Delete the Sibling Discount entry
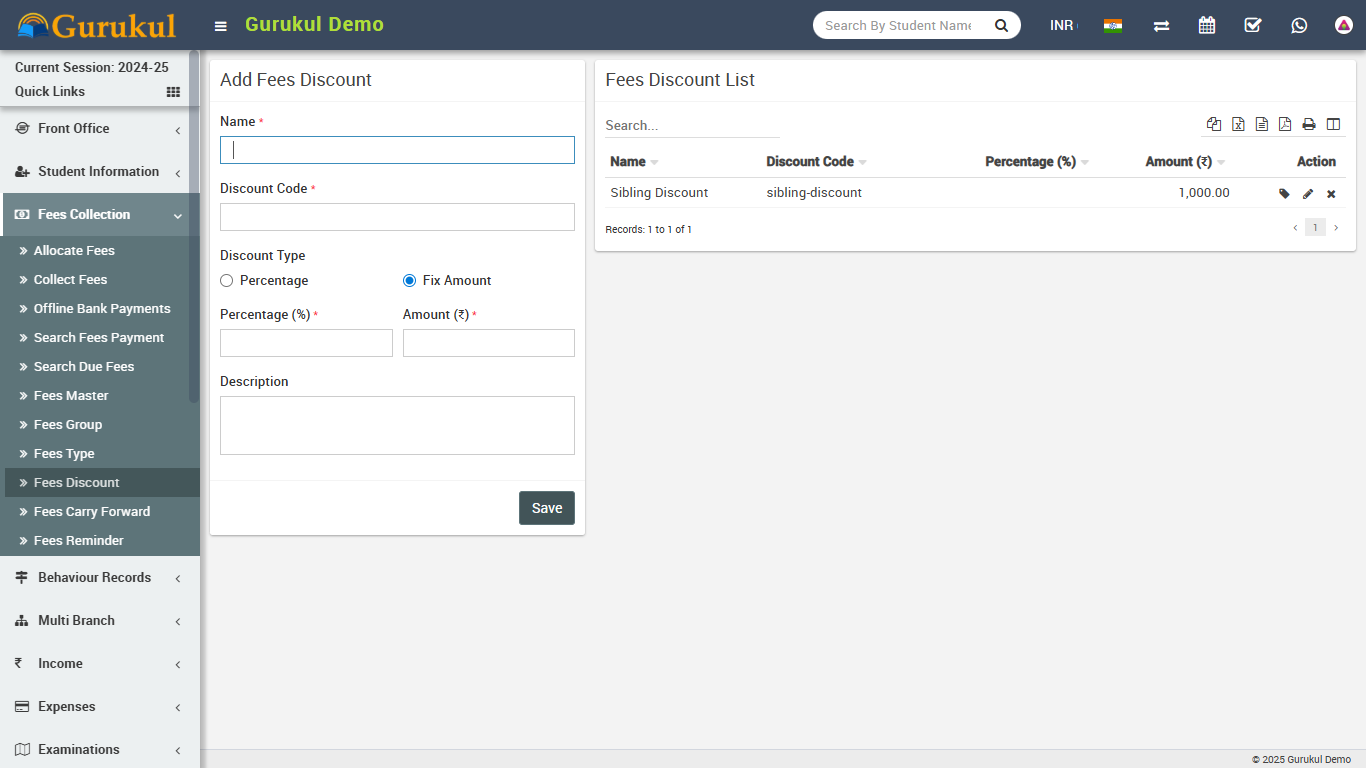Image resolution: width=1366 pixels, height=768 pixels. pos(1331,194)
